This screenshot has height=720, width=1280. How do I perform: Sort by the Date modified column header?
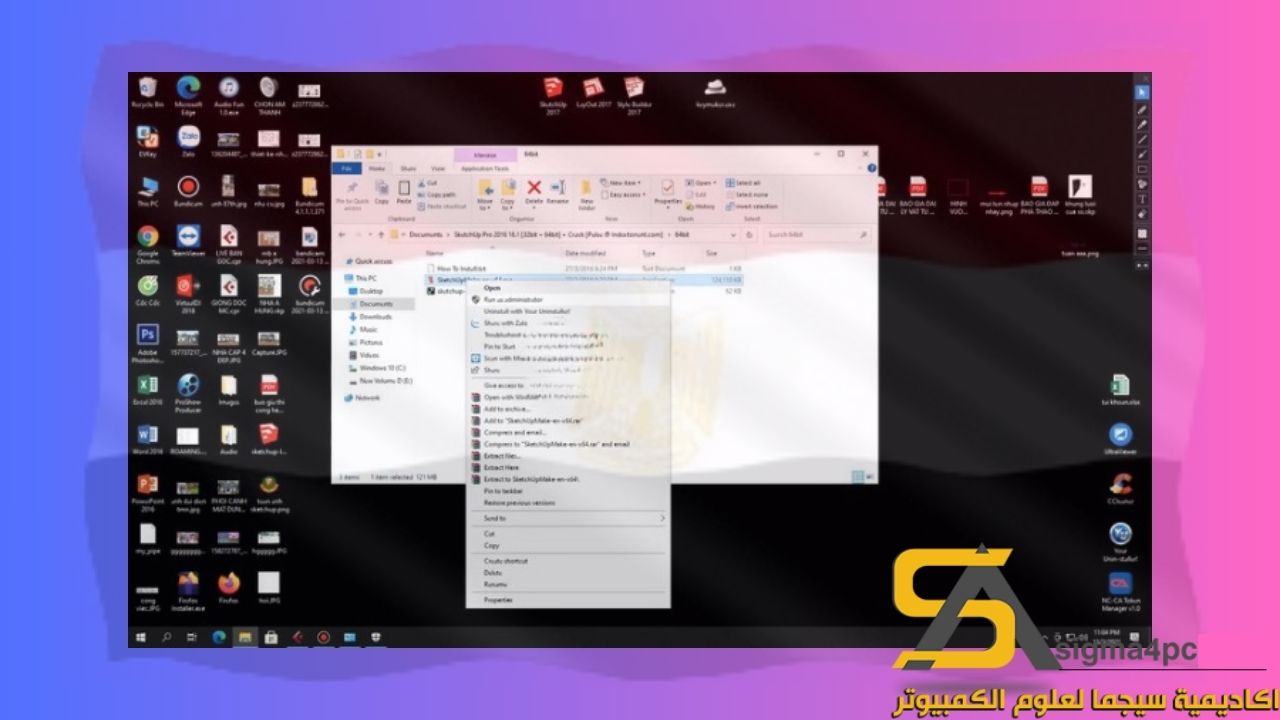point(584,254)
